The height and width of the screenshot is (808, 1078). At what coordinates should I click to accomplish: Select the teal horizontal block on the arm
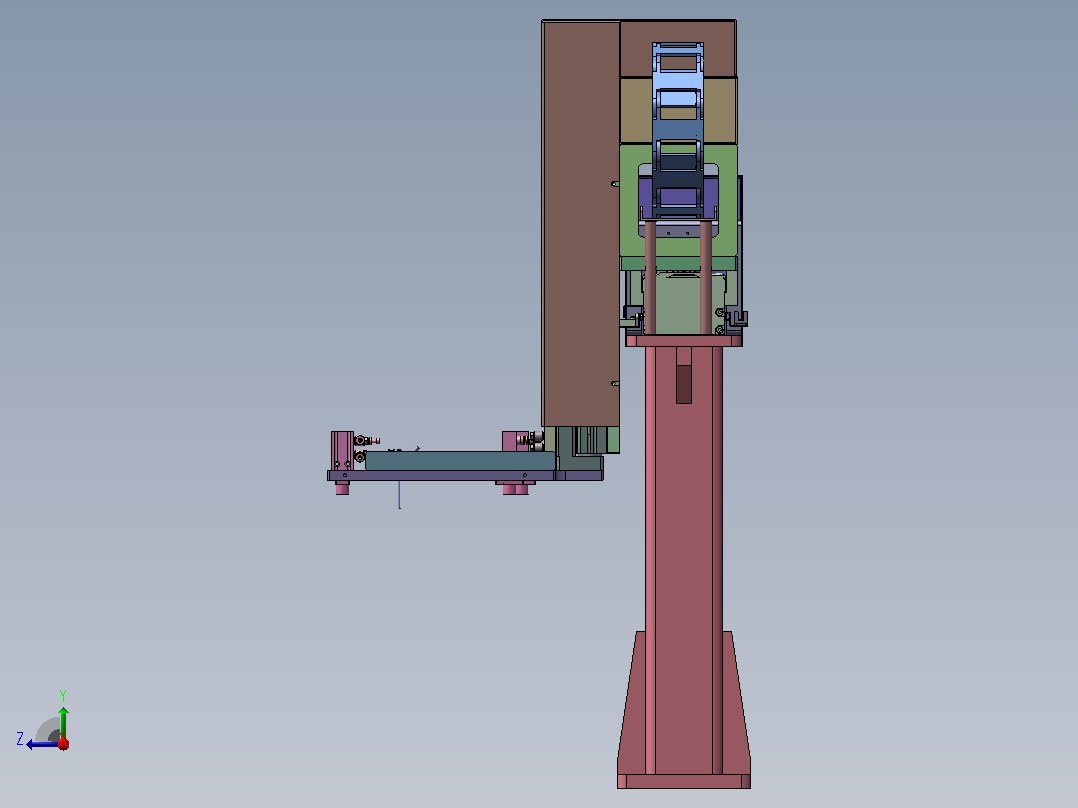[460, 461]
